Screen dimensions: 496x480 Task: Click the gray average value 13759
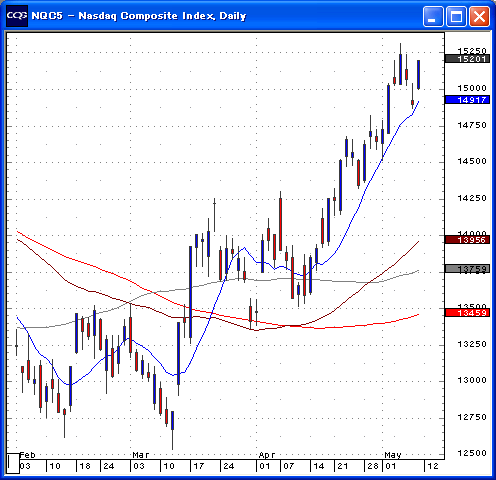tap(467, 269)
